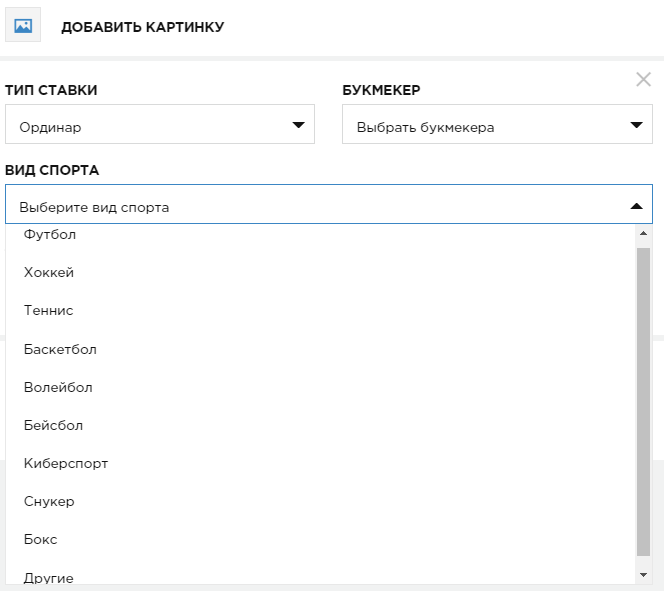This screenshot has height=591, width=664.
Task: Click the sport list scrollbar down arrow
Action: (643, 575)
